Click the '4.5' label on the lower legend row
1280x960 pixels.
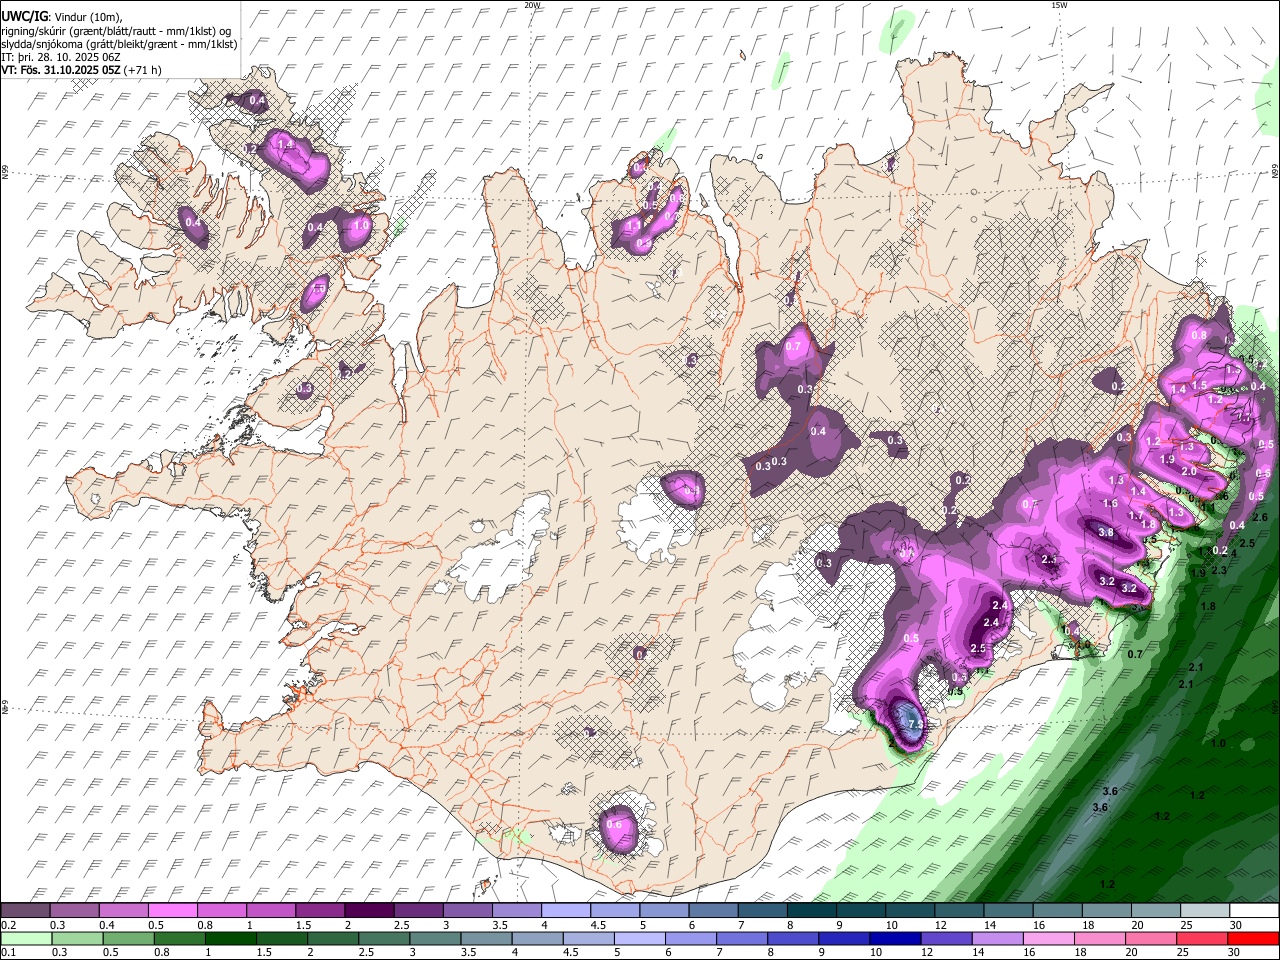pyautogui.click(x=569, y=952)
